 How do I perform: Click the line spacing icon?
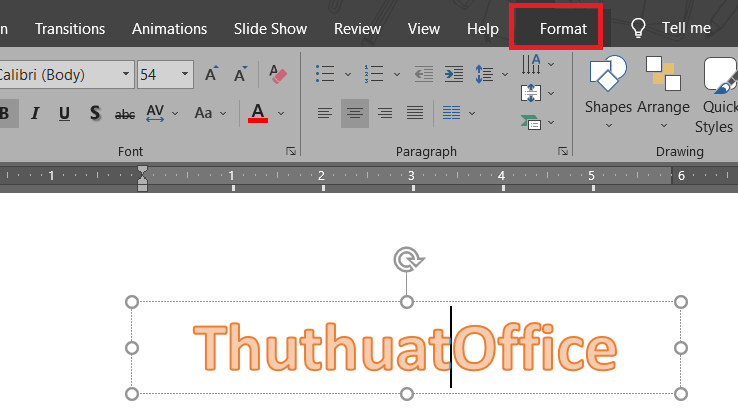(x=484, y=74)
